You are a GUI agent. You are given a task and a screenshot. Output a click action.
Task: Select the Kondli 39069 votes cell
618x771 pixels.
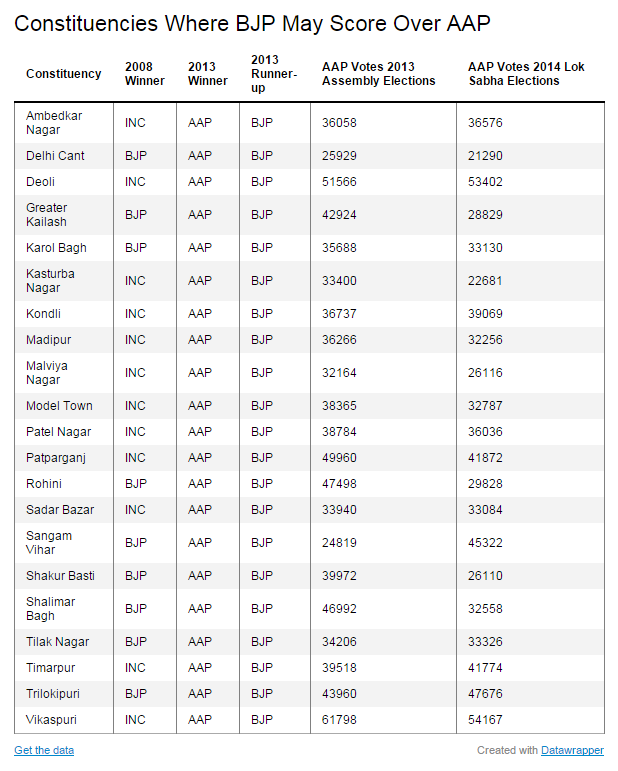coord(485,314)
